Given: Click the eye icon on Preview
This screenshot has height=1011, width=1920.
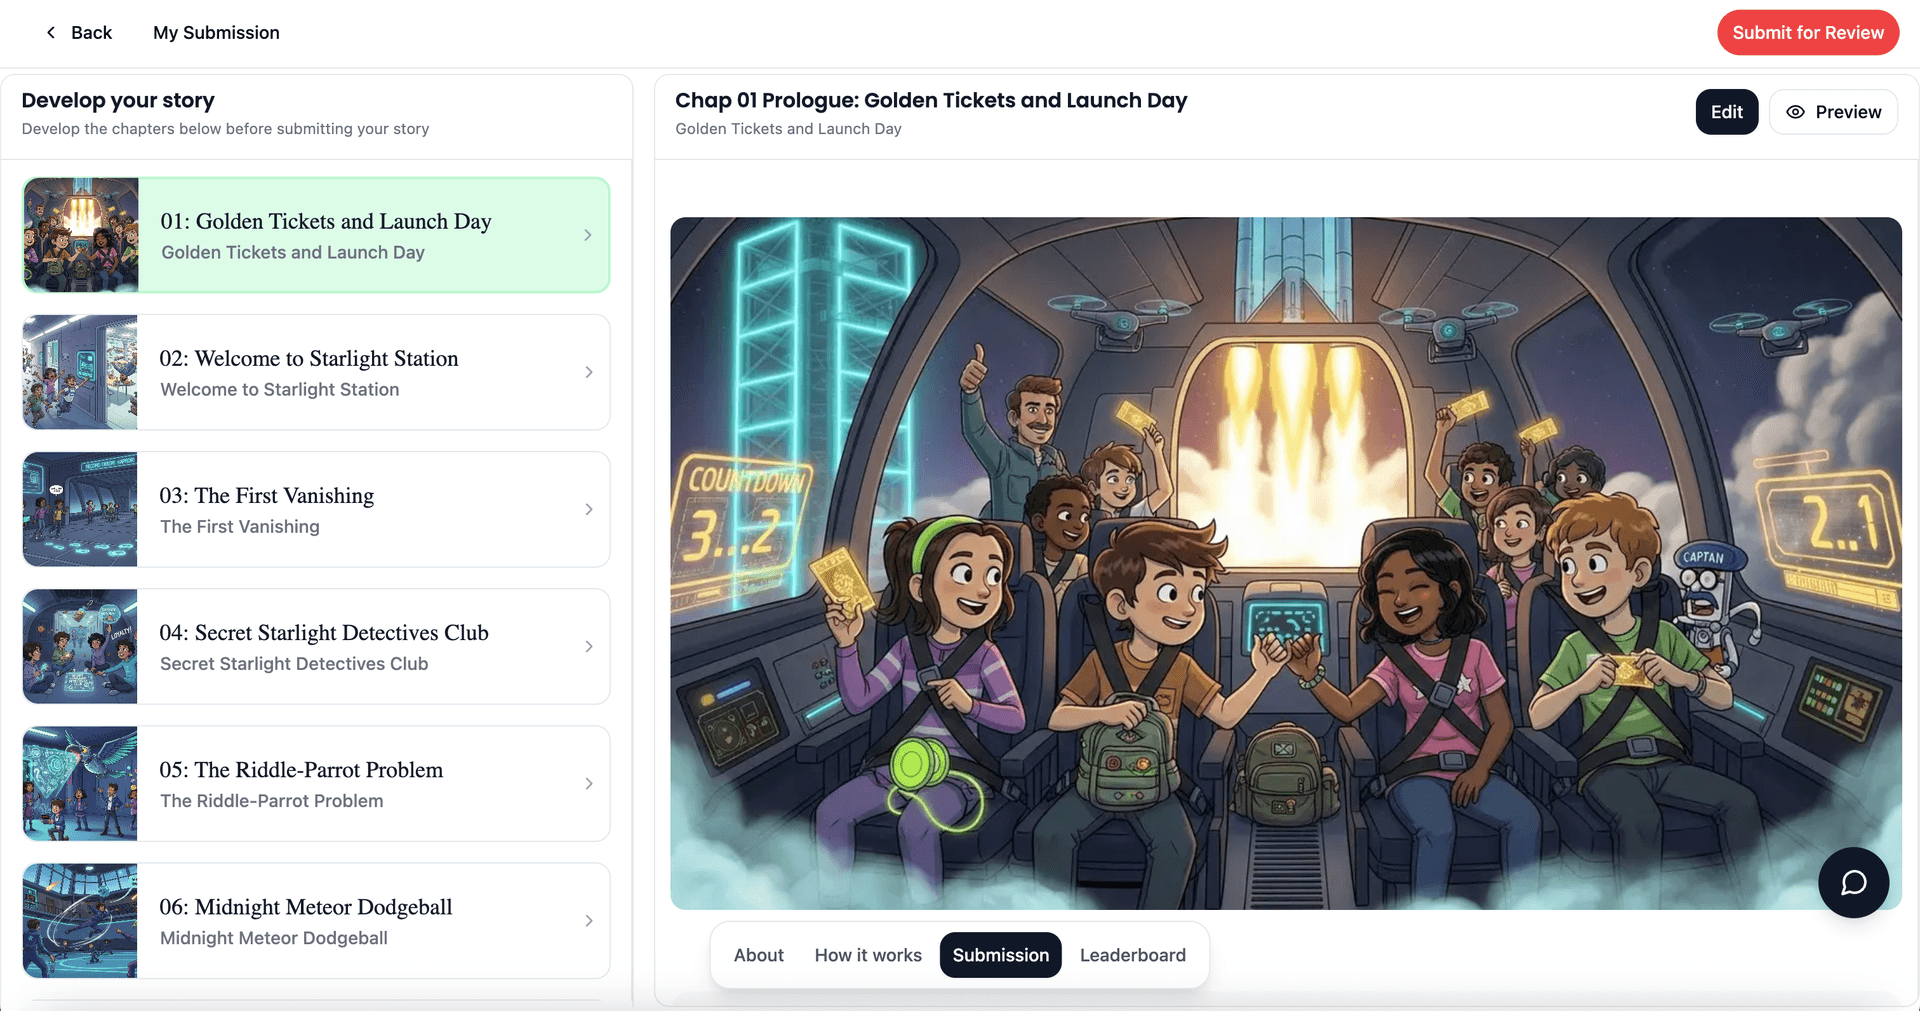Looking at the screenshot, I should point(1796,112).
